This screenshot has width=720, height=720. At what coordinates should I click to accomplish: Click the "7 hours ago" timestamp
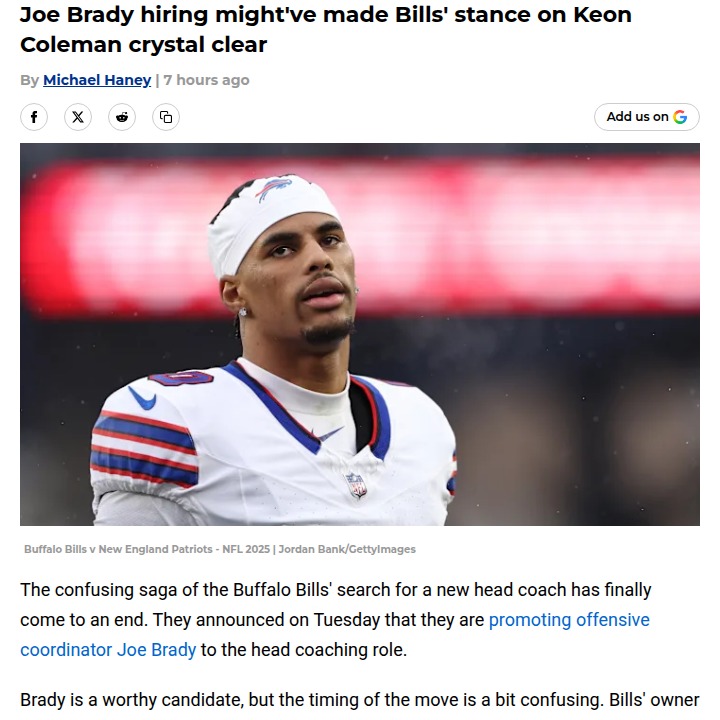pos(206,80)
